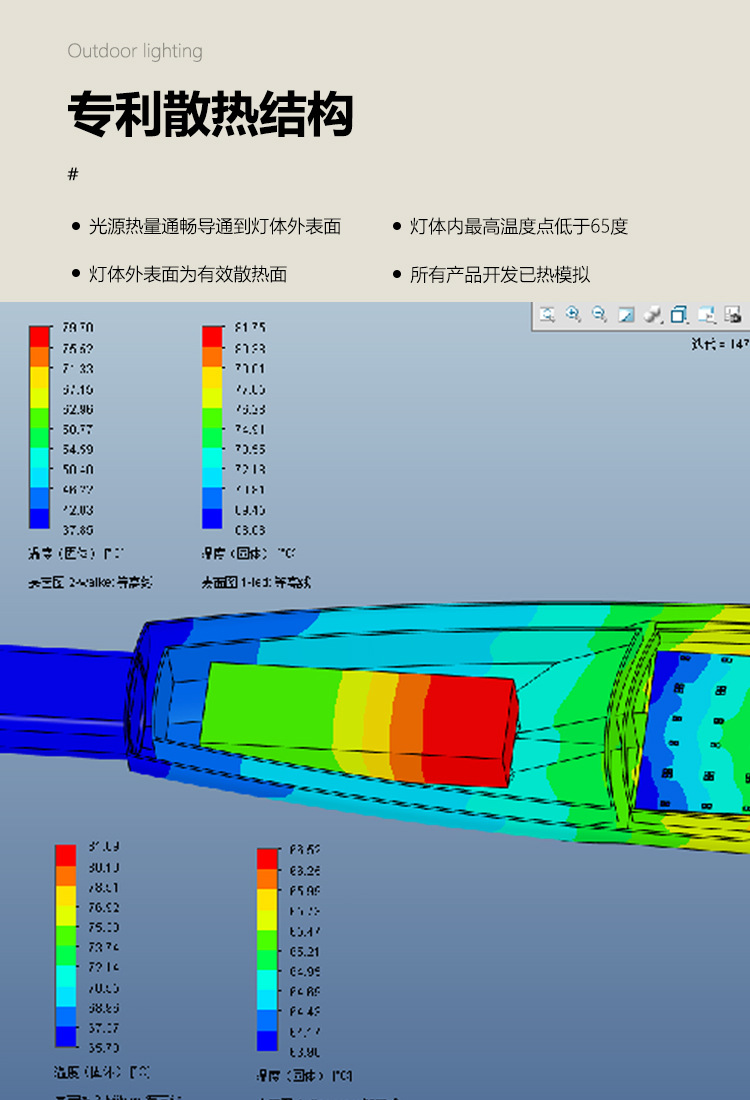750x1100 pixels.
Task: Click the green section of driver block
Action: click(270, 712)
